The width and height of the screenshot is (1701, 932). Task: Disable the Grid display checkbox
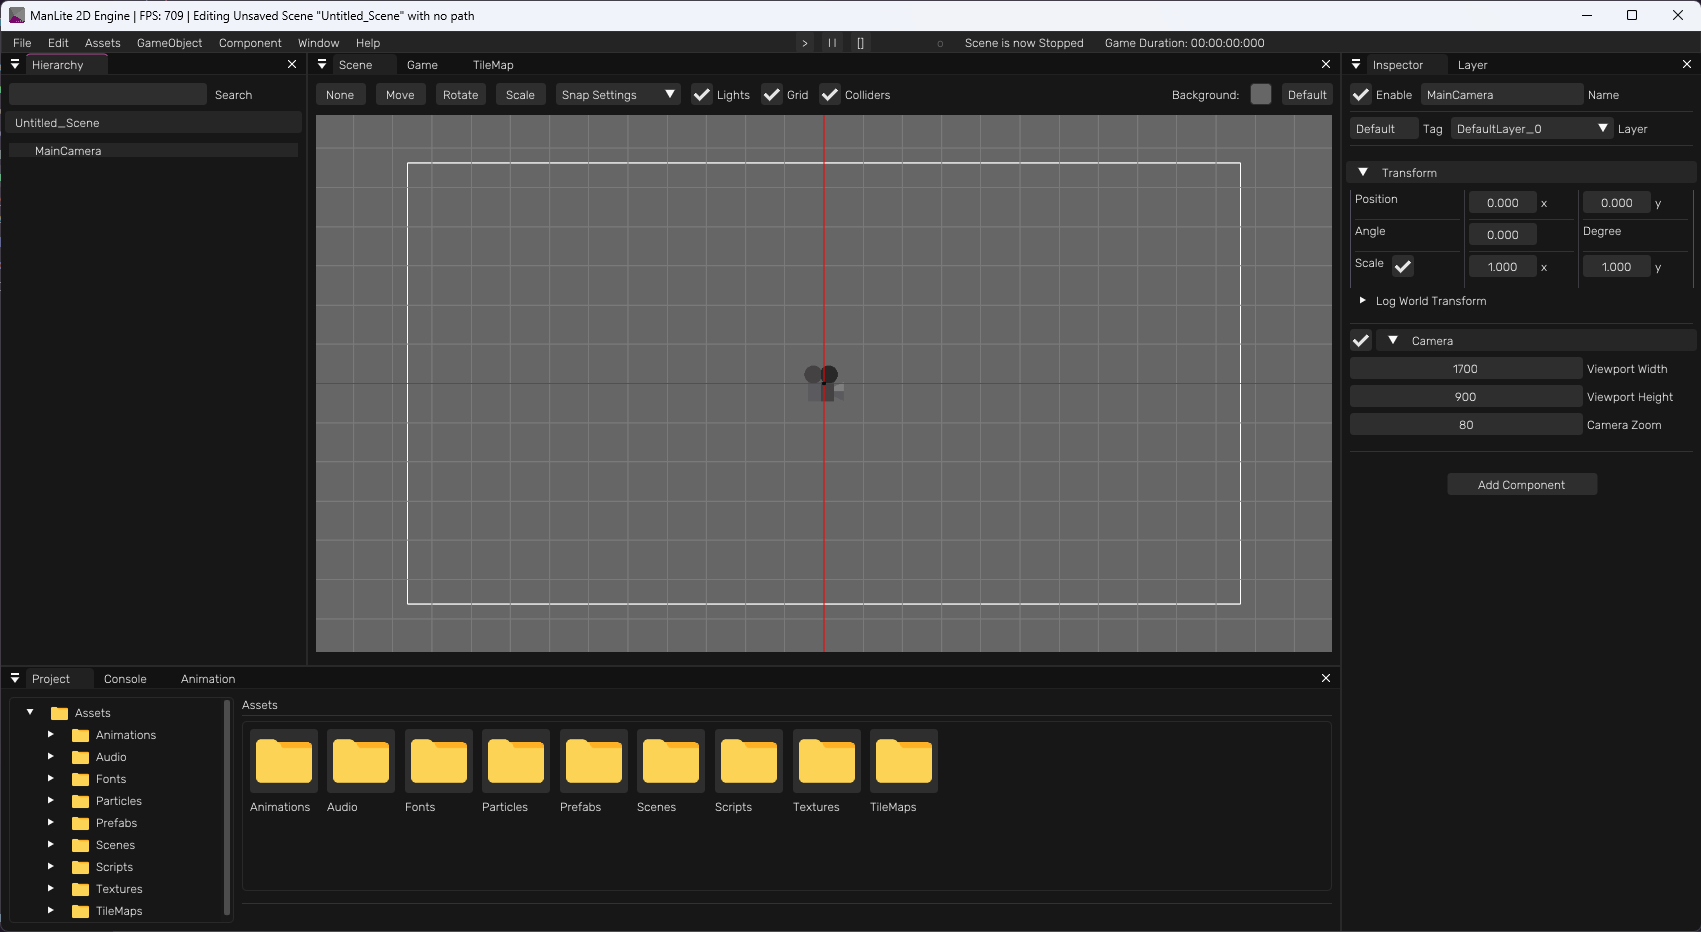[771, 94]
